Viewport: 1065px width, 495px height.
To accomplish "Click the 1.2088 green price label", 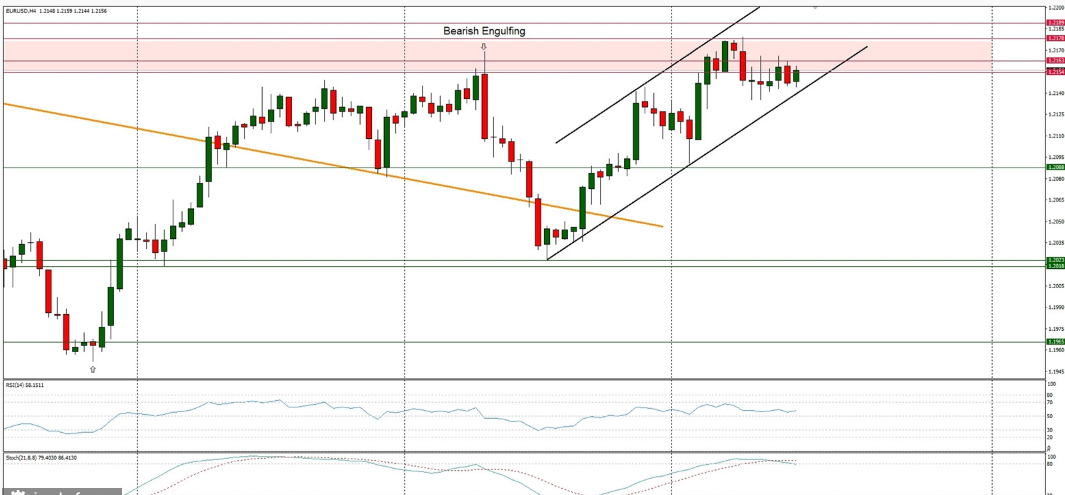I will (1054, 167).
